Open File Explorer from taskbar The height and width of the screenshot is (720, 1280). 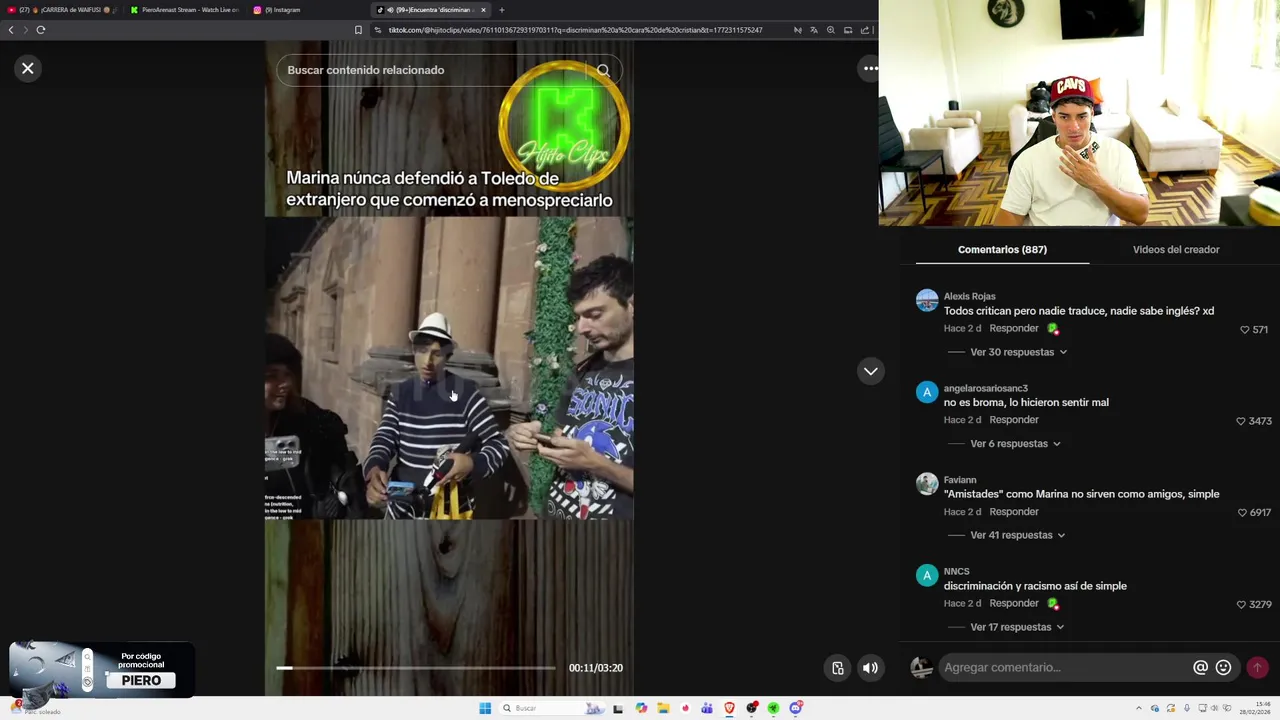click(x=663, y=708)
